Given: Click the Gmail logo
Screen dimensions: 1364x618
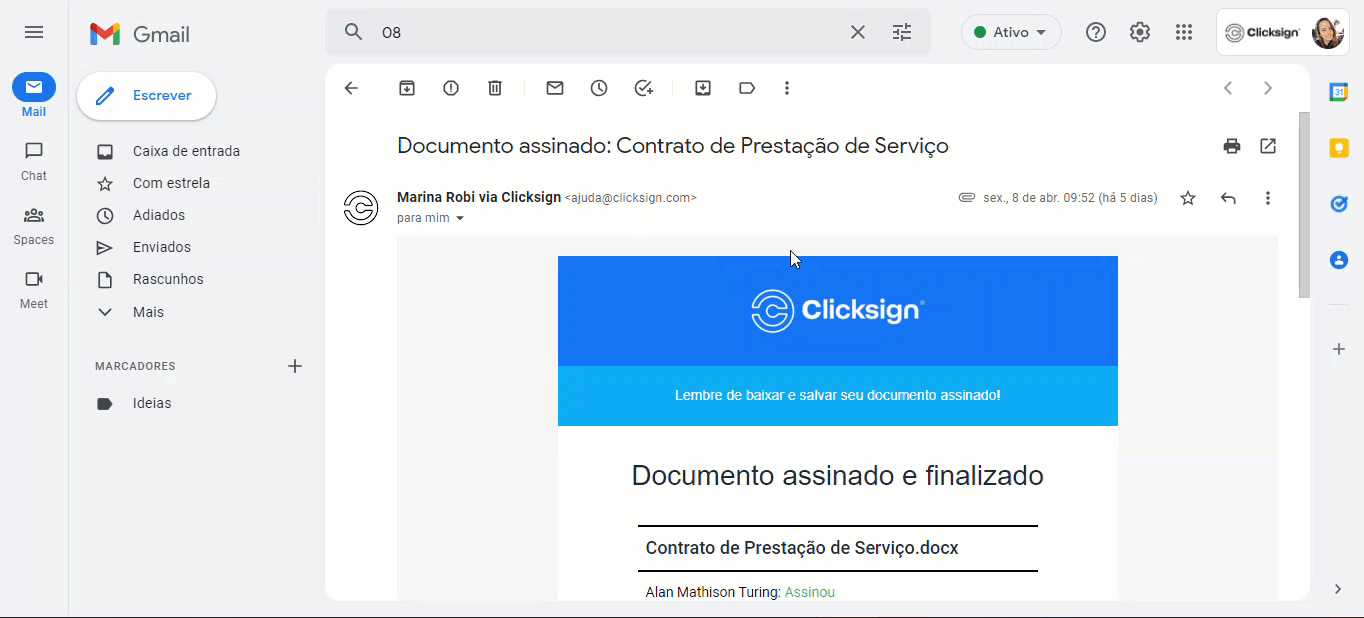Looking at the screenshot, I should click(x=140, y=34).
